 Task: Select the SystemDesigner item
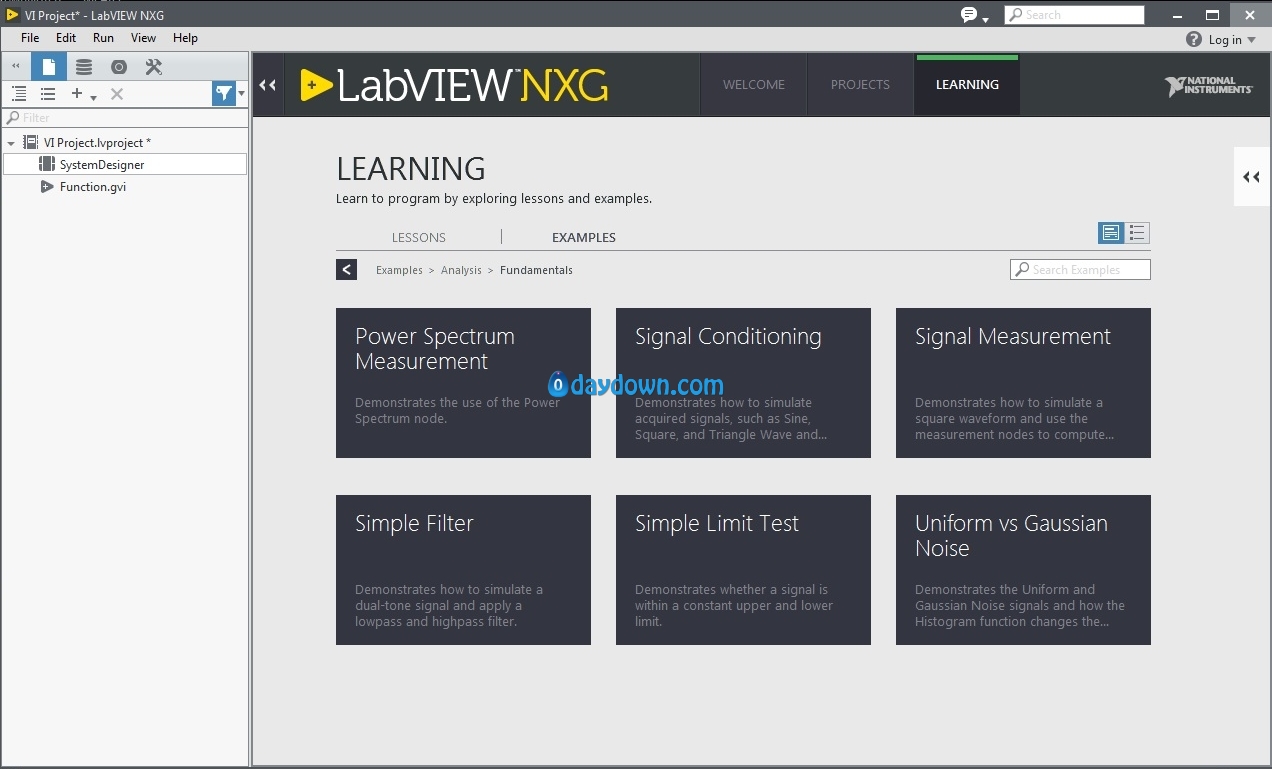(125, 164)
